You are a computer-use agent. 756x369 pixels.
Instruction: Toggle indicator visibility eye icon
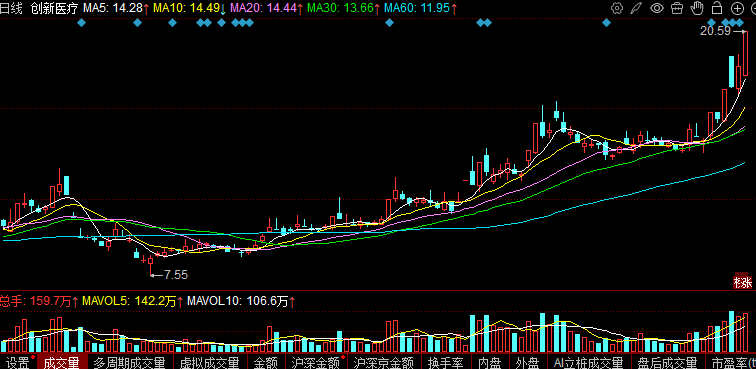pyautogui.click(x=657, y=8)
